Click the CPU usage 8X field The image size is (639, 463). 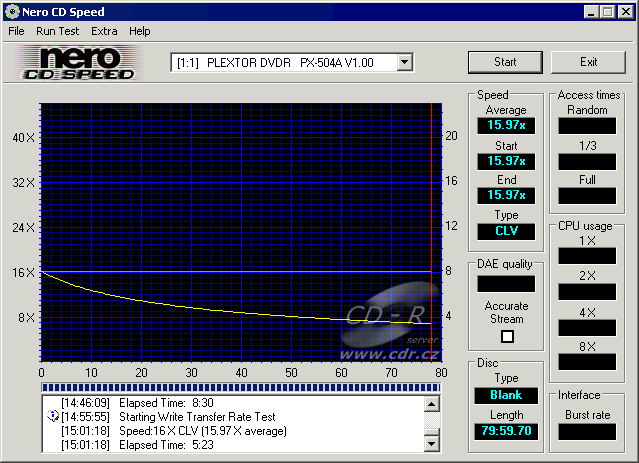click(587, 362)
